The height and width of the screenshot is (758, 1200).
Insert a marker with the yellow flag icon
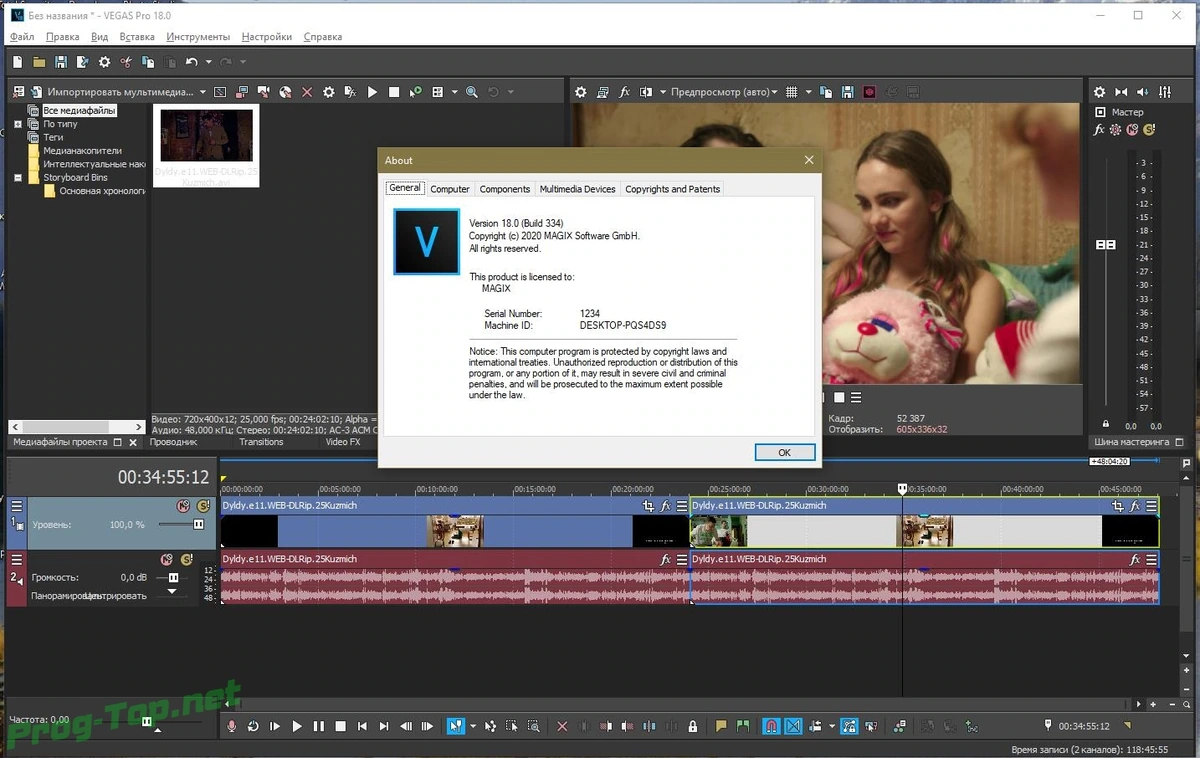tap(721, 726)
